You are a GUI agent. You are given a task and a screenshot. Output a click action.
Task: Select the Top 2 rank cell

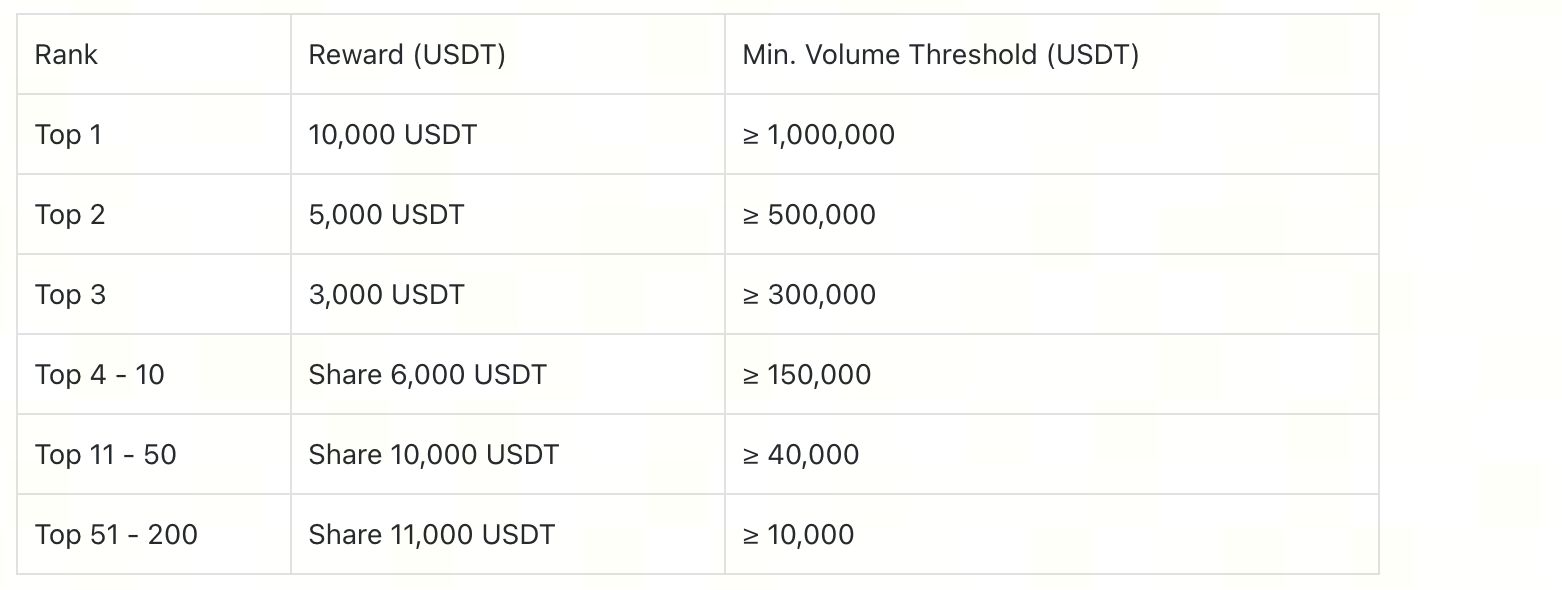tap(70, 215)
